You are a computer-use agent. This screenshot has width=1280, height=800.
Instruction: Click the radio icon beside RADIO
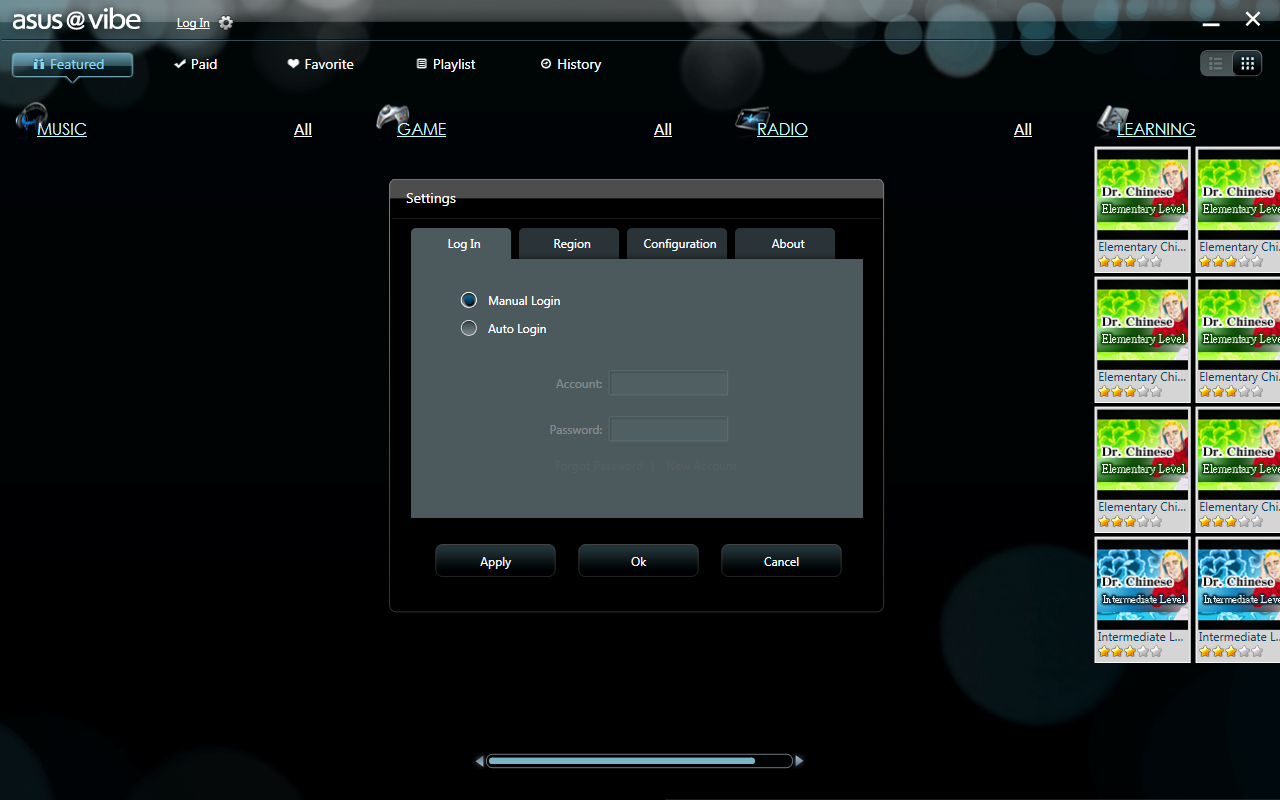click(x=752, y=118)
